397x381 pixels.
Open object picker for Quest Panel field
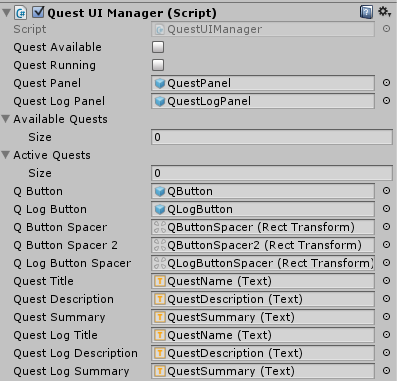[x=386, y=83]
